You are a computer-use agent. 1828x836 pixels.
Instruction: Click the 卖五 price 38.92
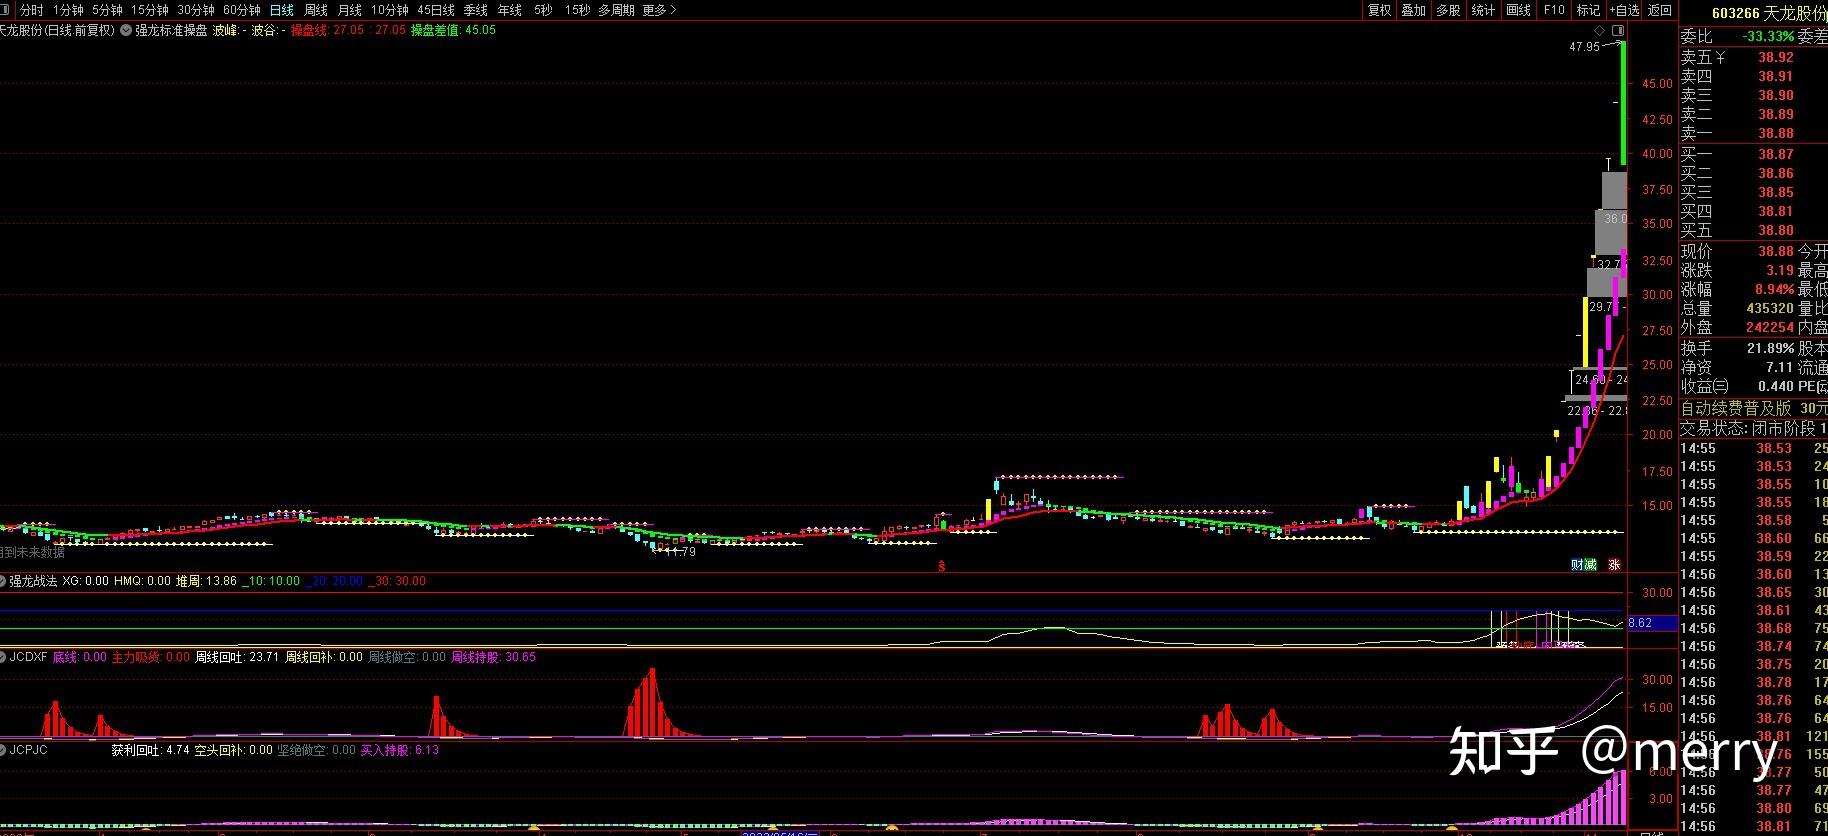1776,57
